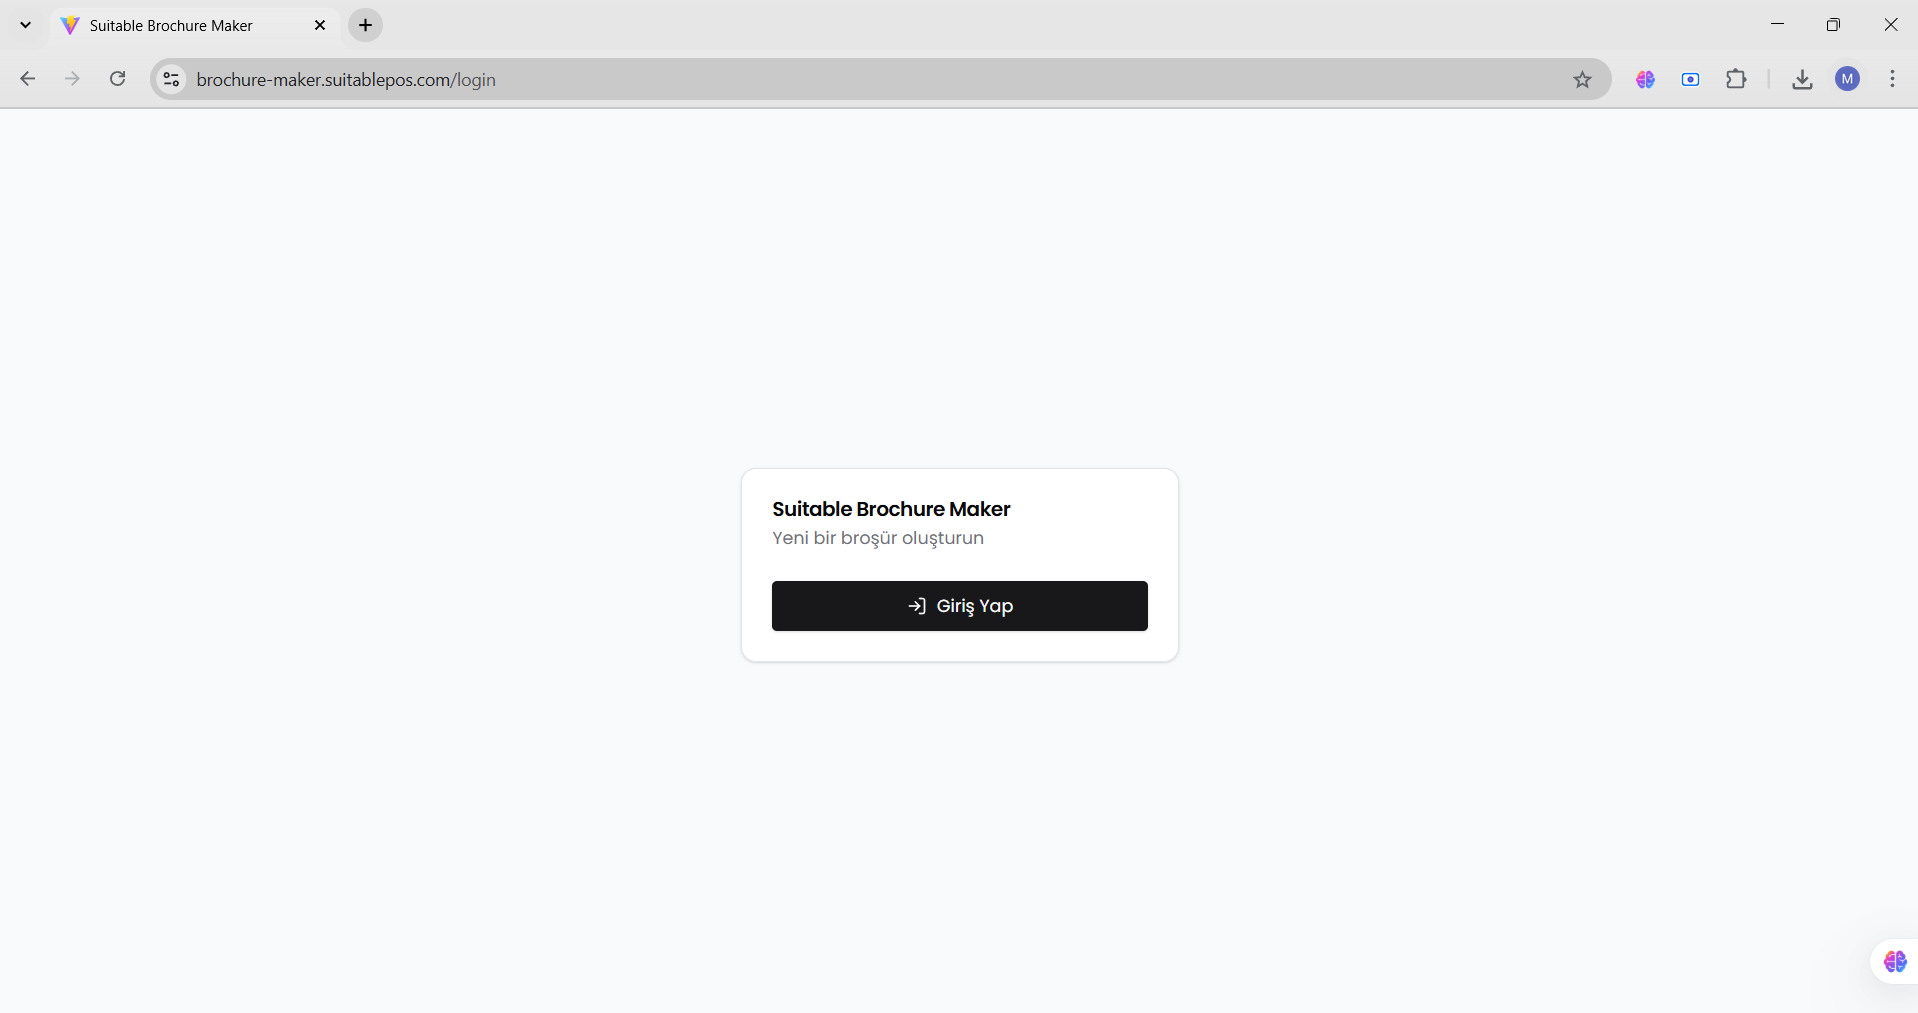
Task: Close the browser window
Action: pyautogui.click(x=1890, y=25)
